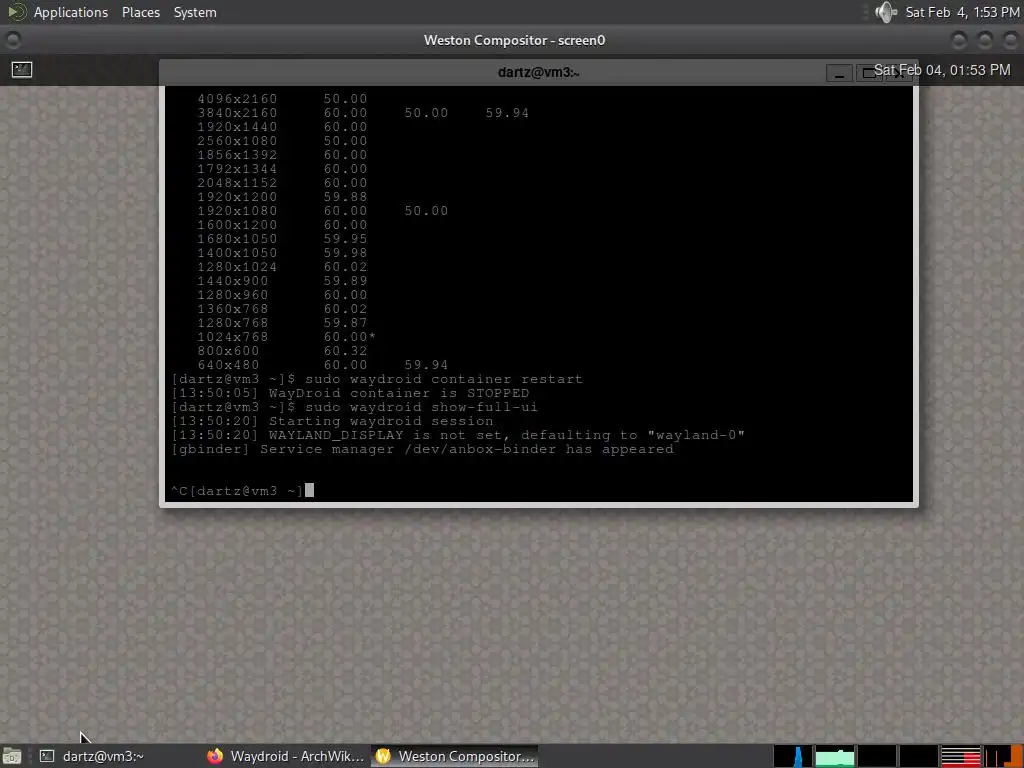
Task: Click Show Desktop icon in bottom taskbar
Action: pyautogui.click(x=12, y=756)
